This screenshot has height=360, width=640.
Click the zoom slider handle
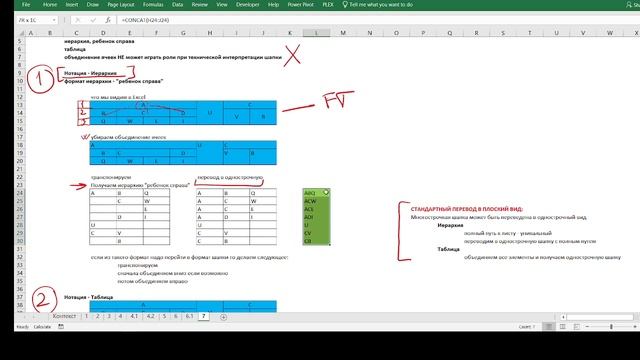611,327
